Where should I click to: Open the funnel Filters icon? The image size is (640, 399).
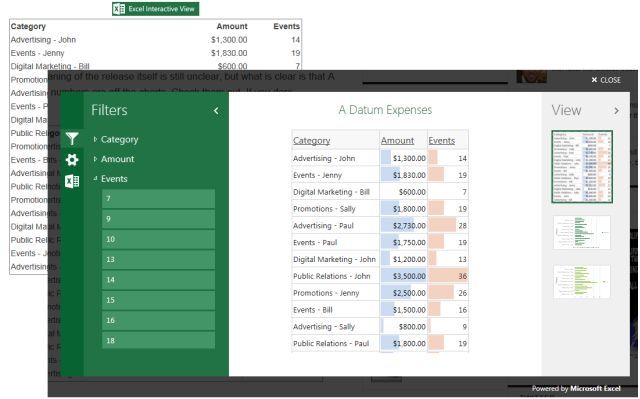(x=72, y=139)
